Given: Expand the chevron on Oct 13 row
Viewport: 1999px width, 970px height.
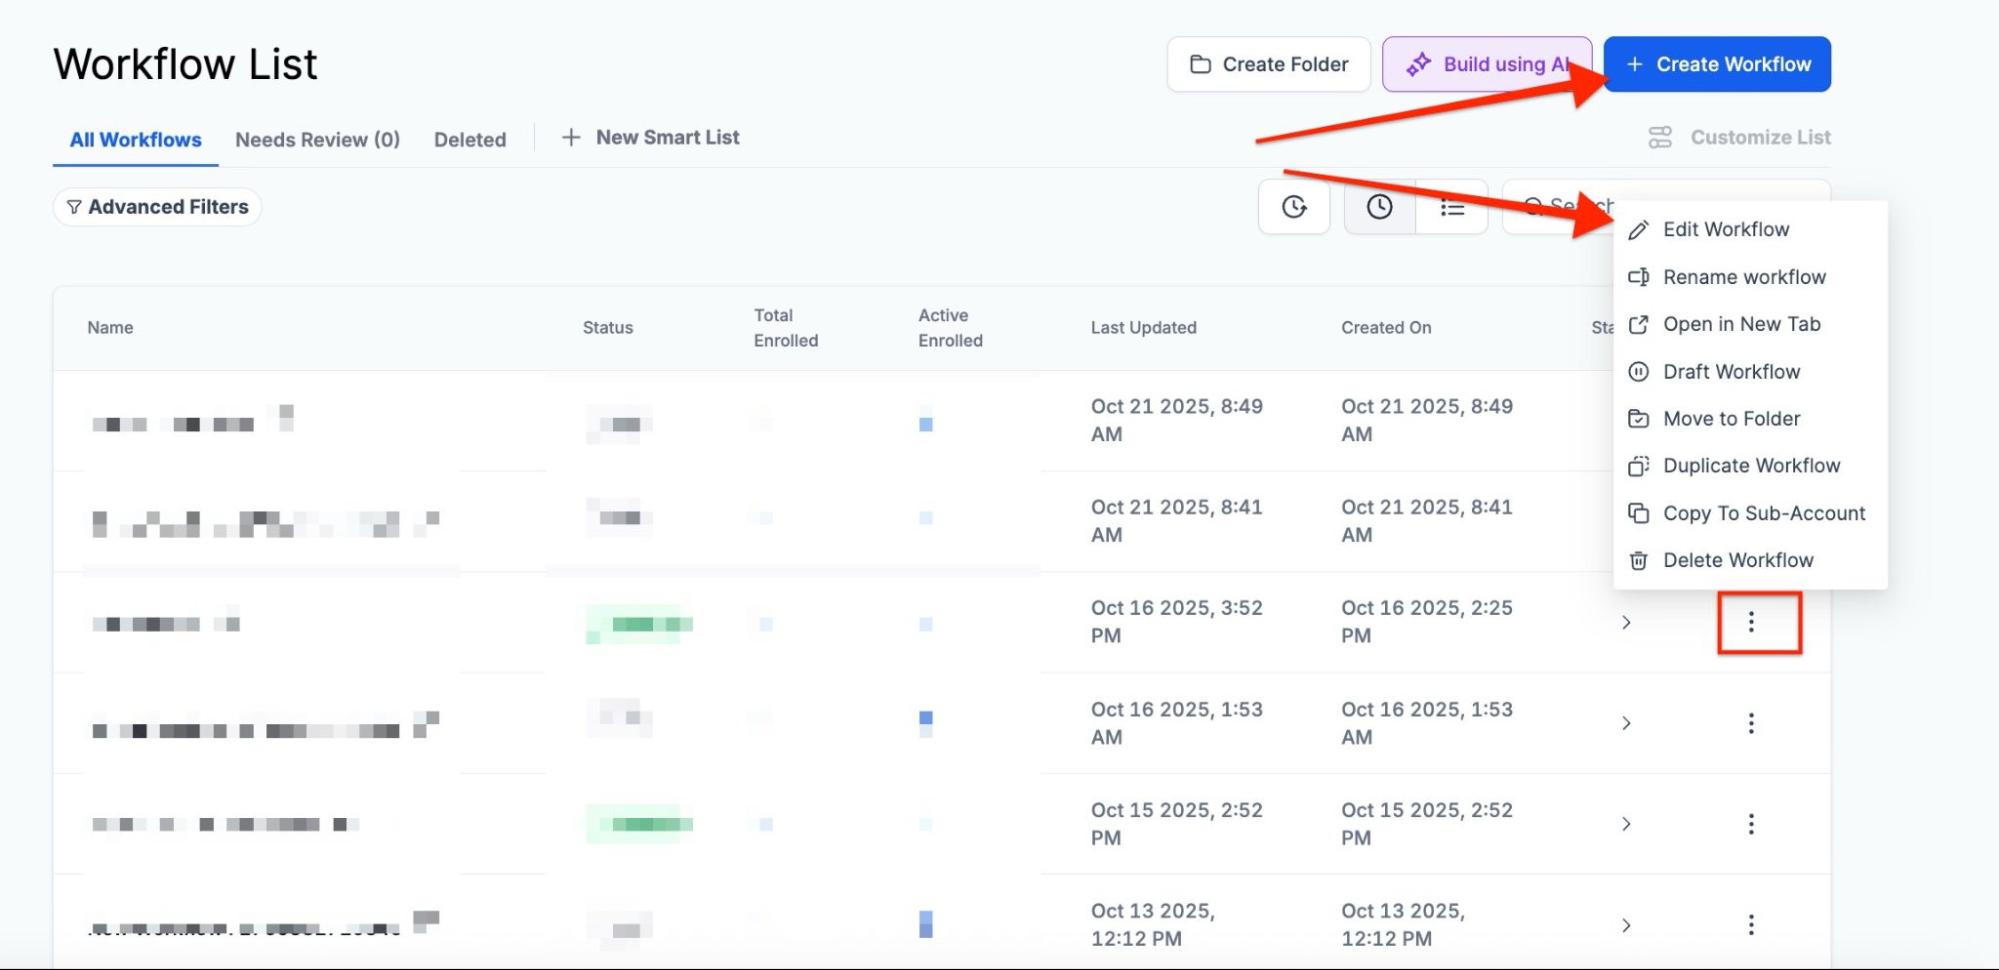Looking at the screenshot, I should point(1626,925).
